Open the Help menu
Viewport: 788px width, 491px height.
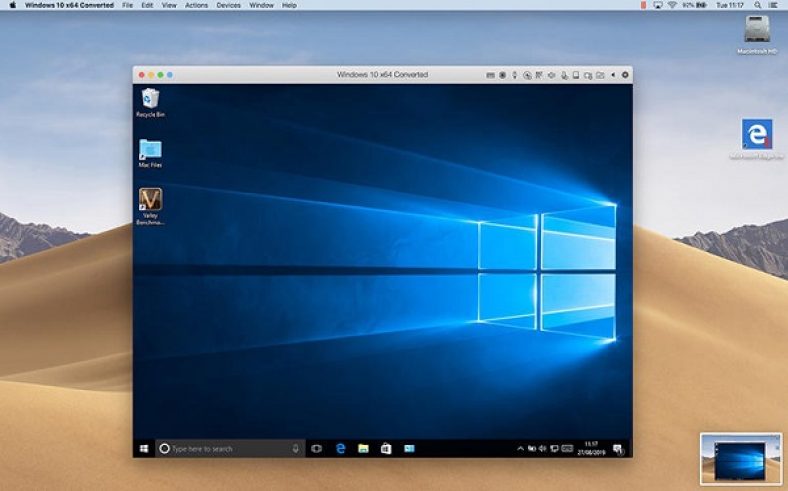(289, 5)
